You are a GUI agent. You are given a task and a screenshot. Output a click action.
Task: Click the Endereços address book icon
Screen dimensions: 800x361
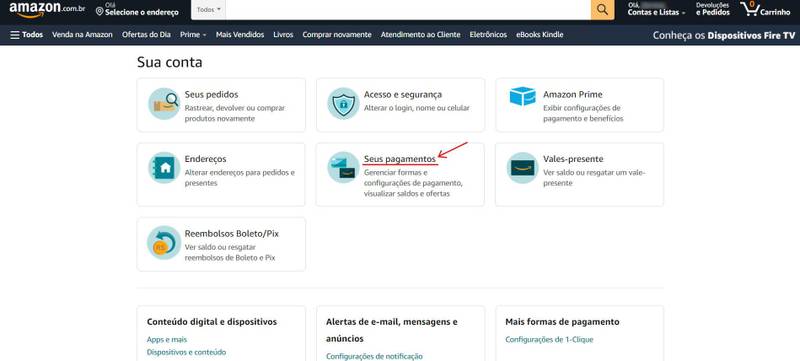pyautogui.click(x=164, y=168)
